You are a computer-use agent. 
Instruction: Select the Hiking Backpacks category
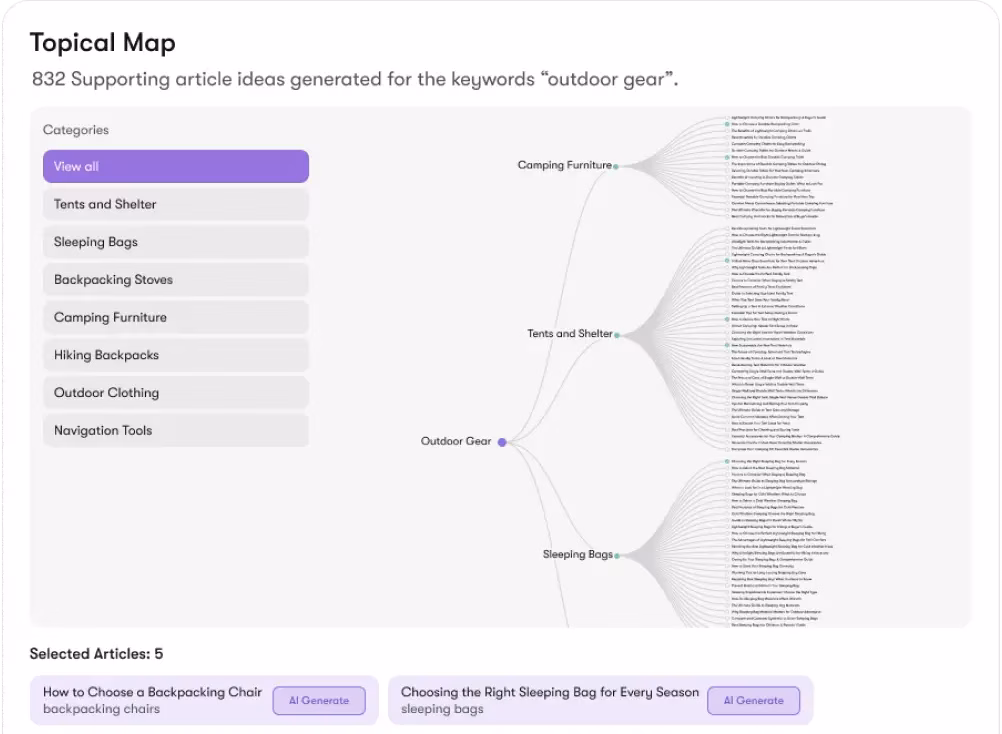tap(175, 355)
